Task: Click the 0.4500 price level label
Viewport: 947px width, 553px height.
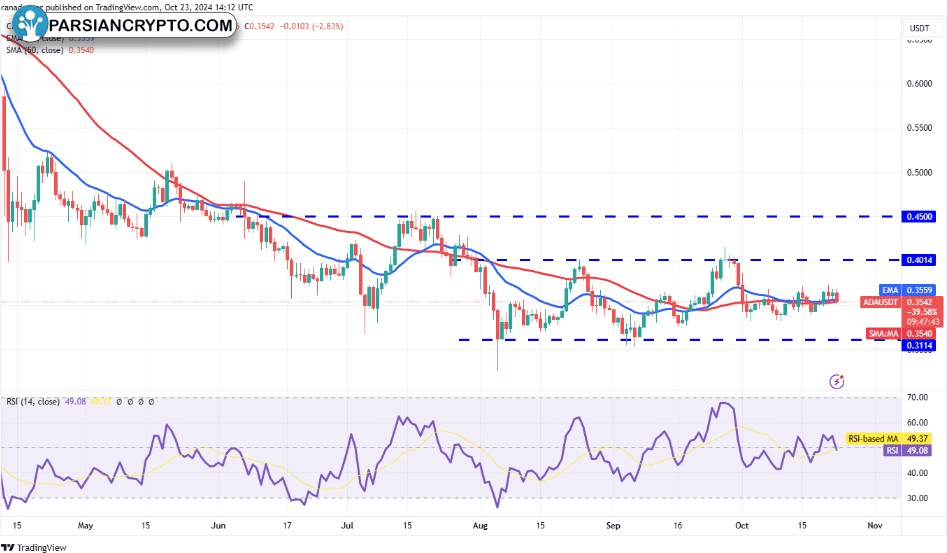Action: (918, 217)
